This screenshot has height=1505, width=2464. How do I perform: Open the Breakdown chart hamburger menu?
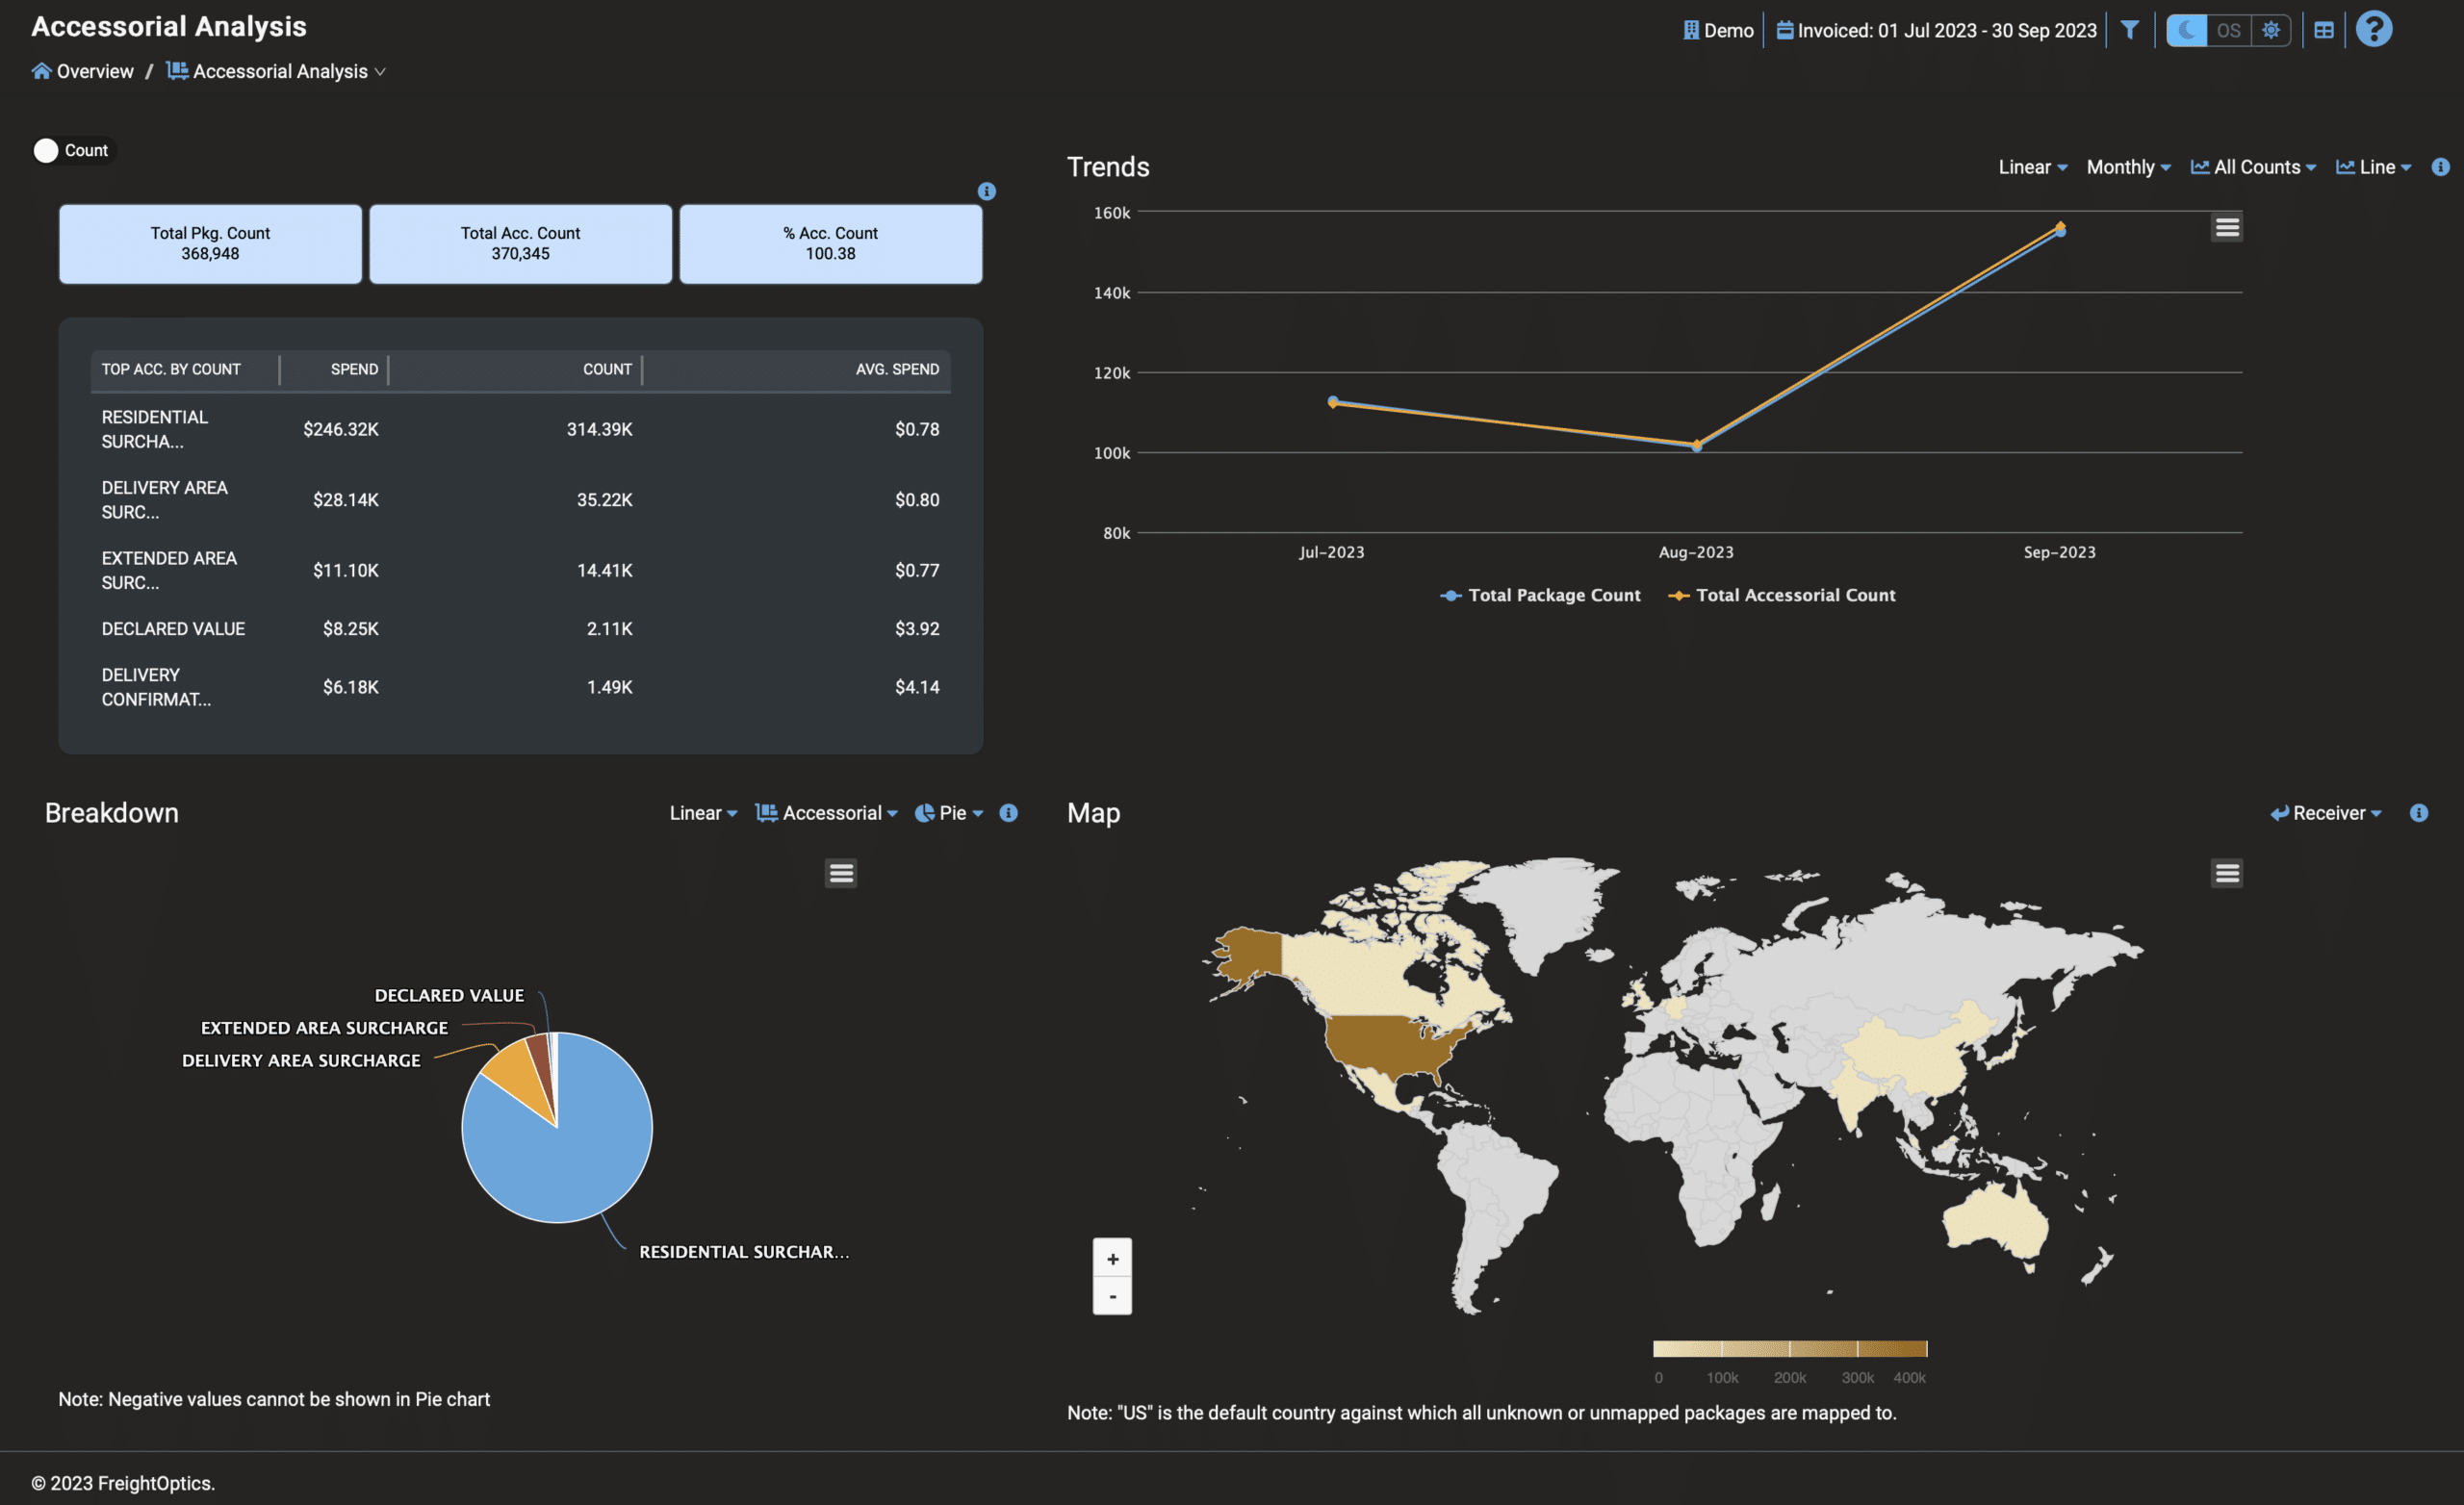tap(841, 872)
